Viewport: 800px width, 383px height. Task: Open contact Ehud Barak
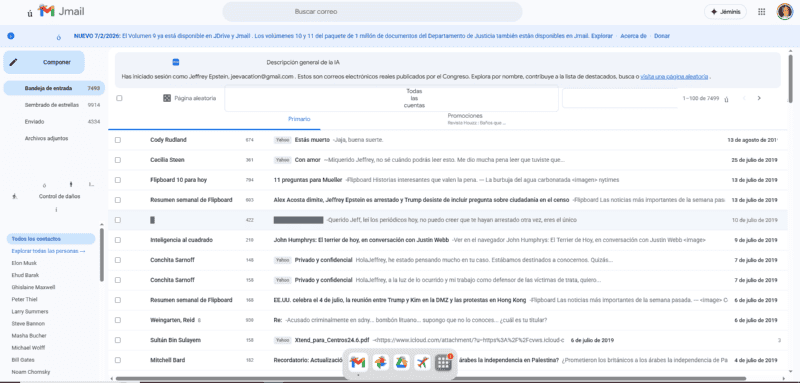24,275
